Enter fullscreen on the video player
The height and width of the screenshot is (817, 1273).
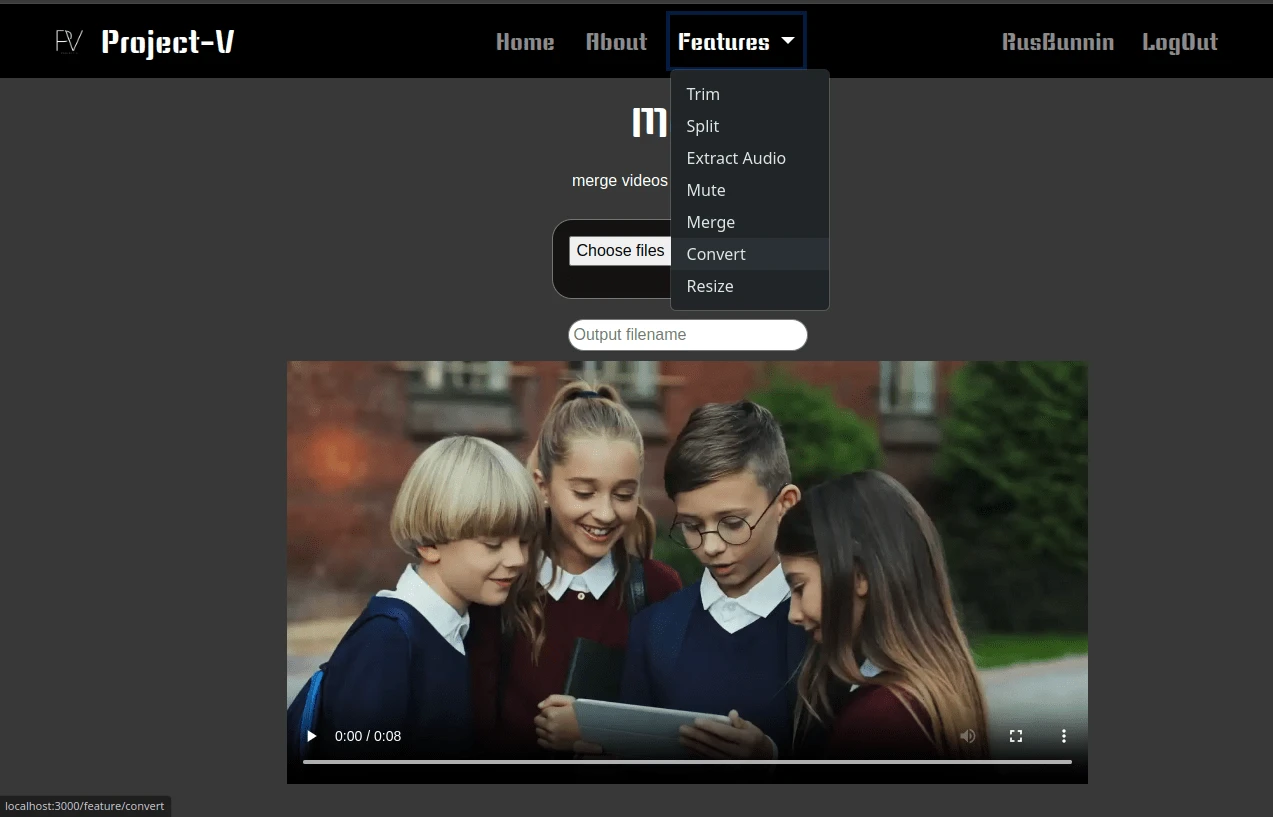[1016, 736]
